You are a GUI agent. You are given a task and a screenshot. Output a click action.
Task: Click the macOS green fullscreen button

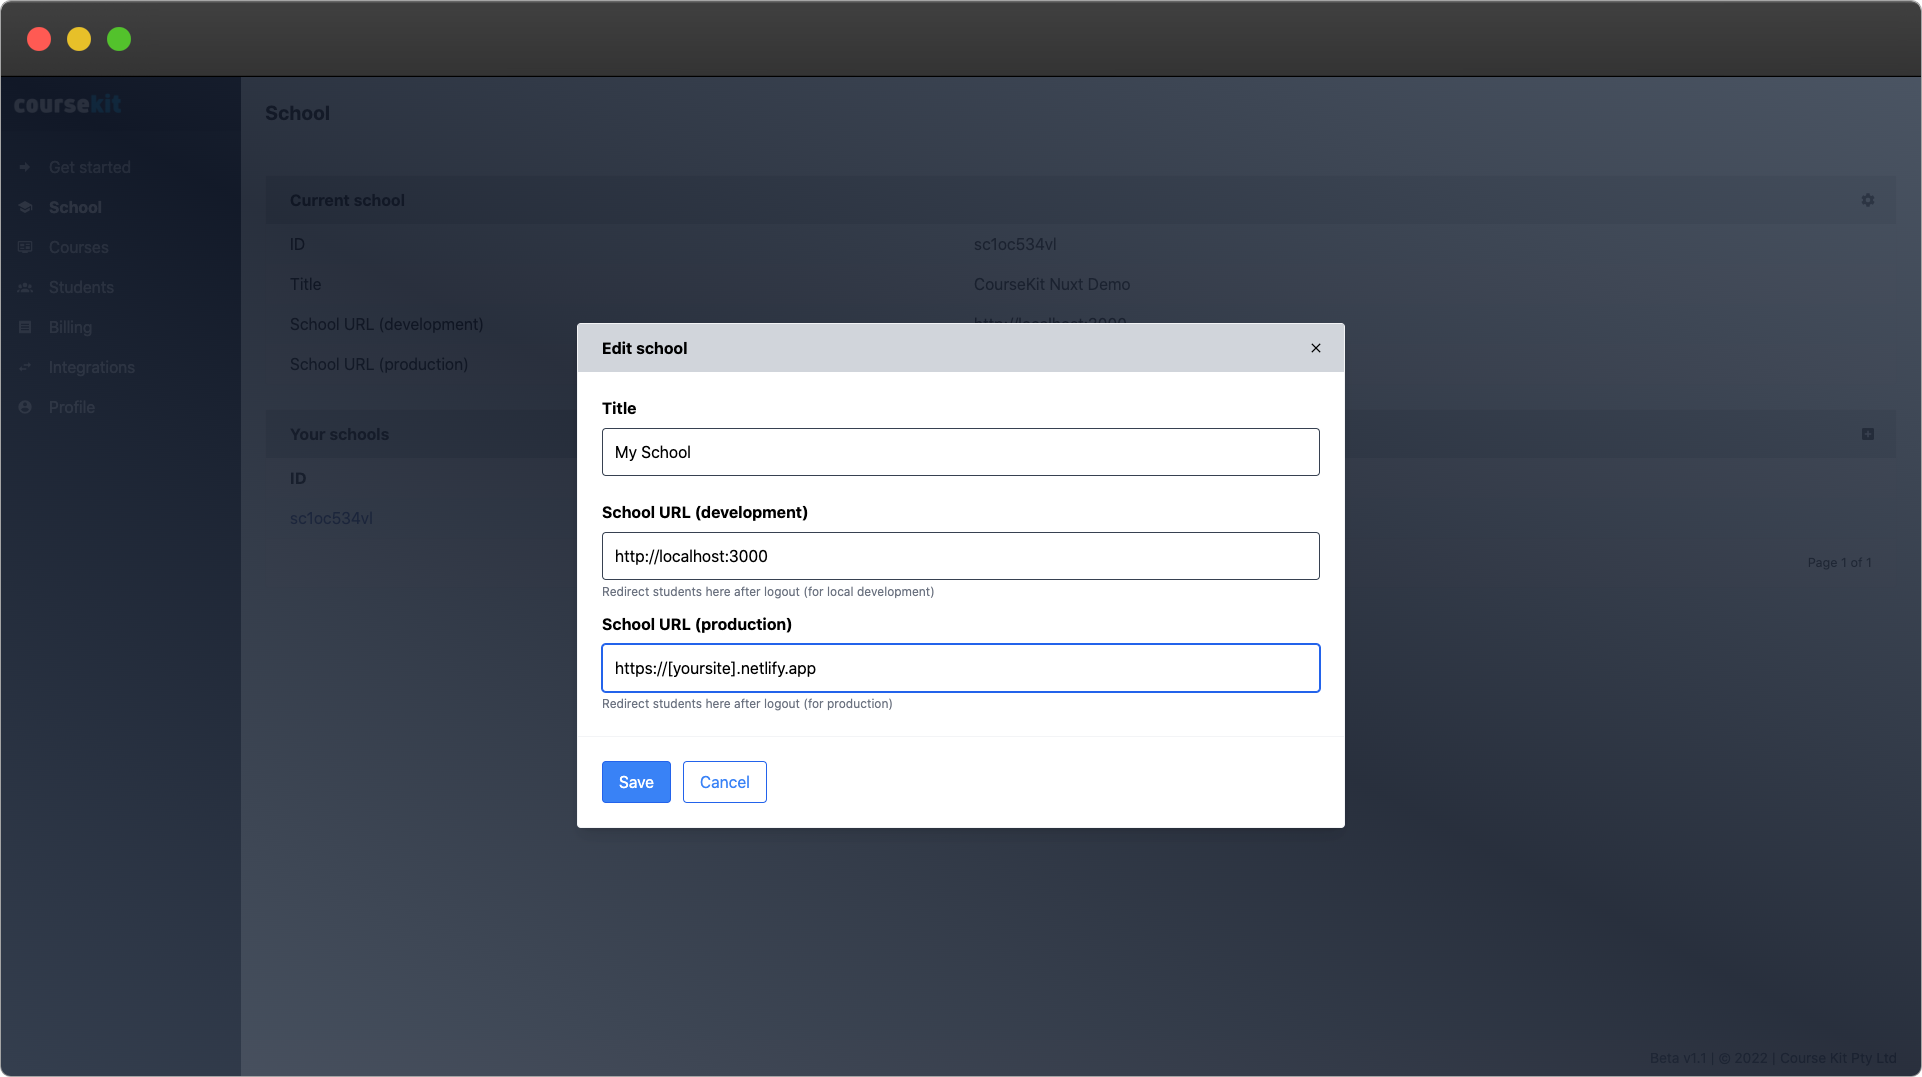119,39
